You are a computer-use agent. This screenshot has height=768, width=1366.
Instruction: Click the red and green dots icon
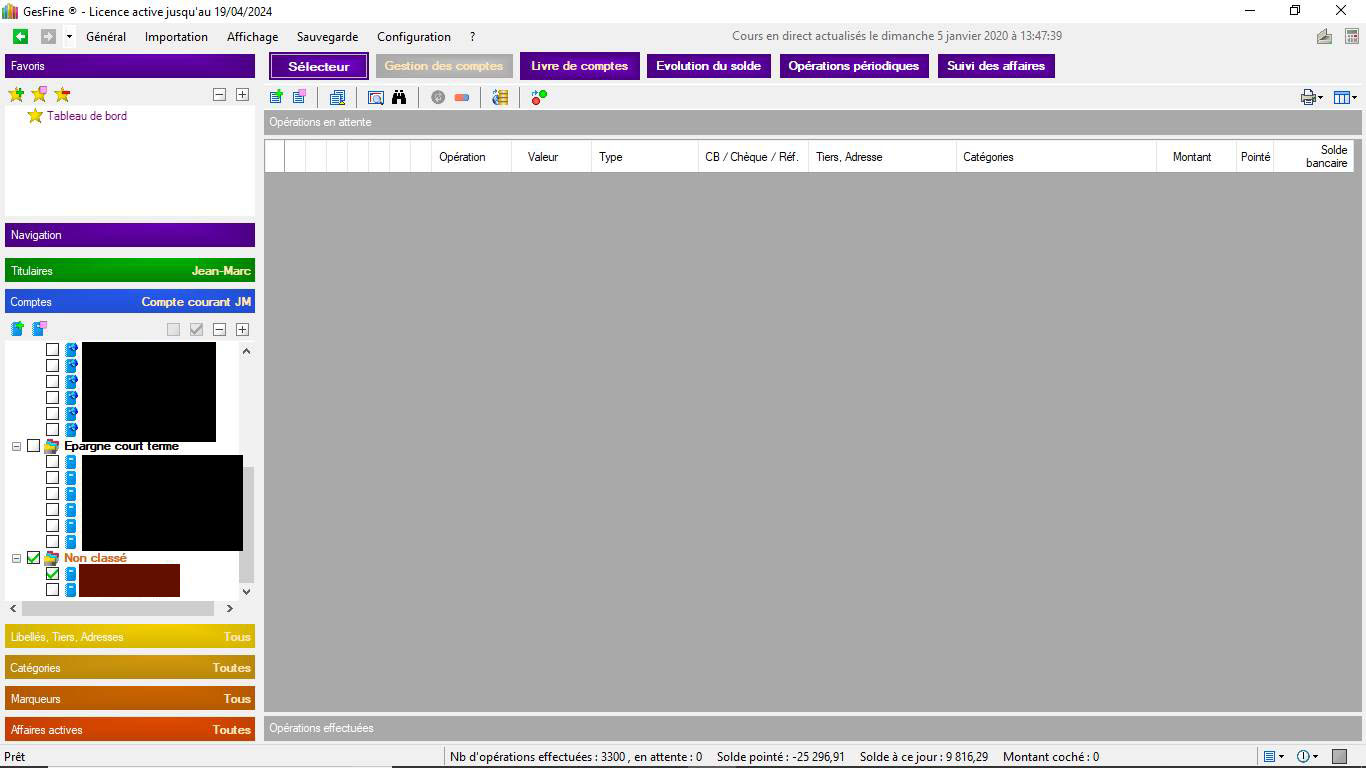point(539,97)
